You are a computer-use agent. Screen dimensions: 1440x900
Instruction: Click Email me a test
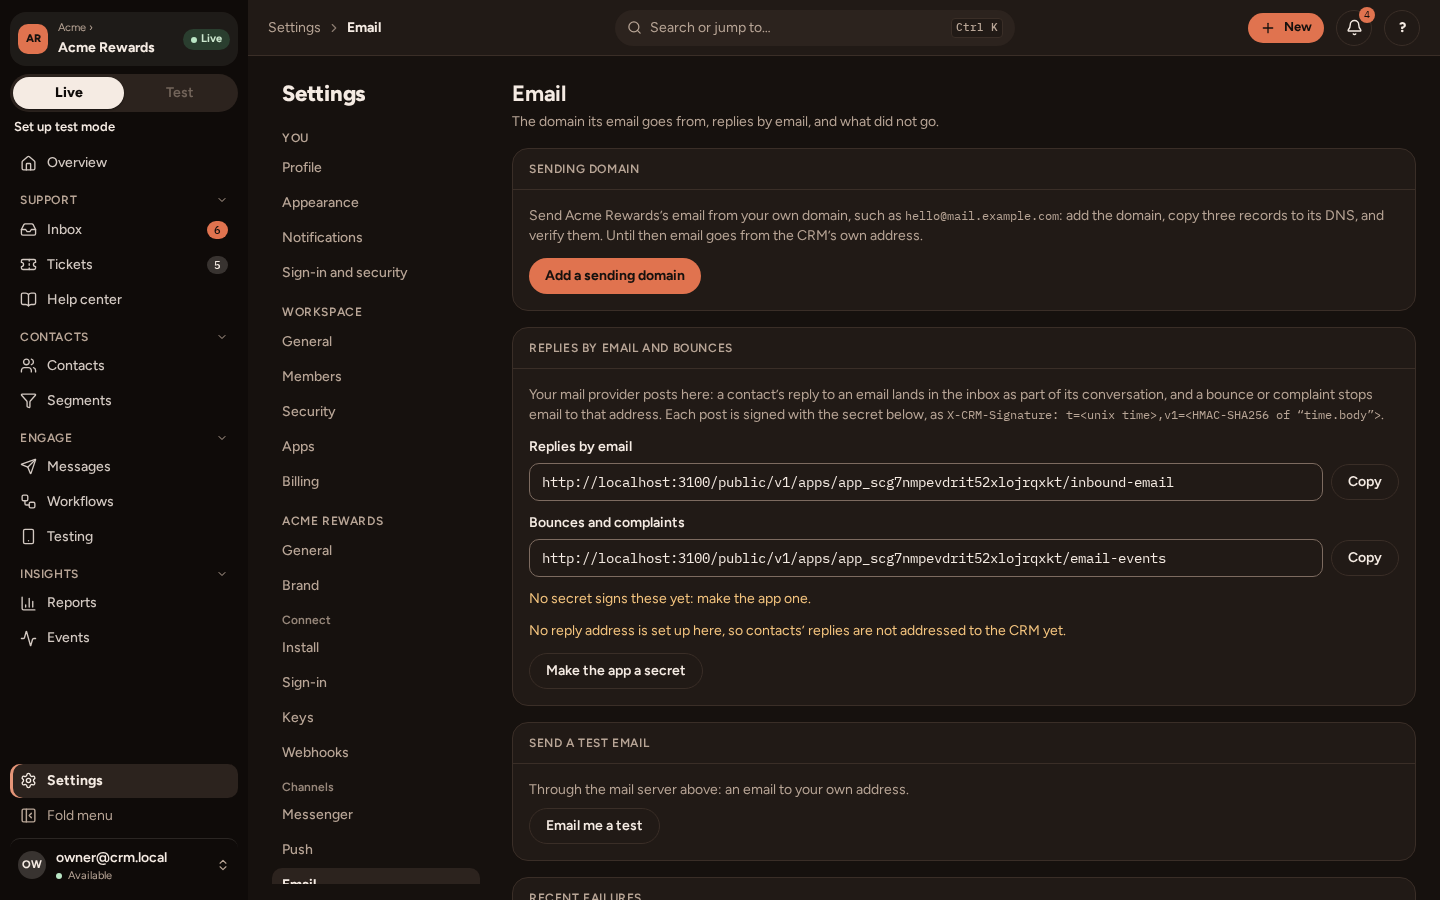coord(594,826)
